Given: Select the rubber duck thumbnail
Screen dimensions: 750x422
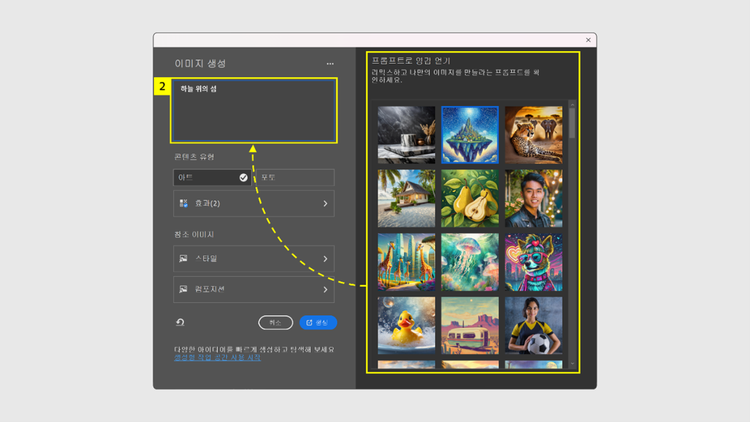Looking at the screenshot, I should [407, 326].
